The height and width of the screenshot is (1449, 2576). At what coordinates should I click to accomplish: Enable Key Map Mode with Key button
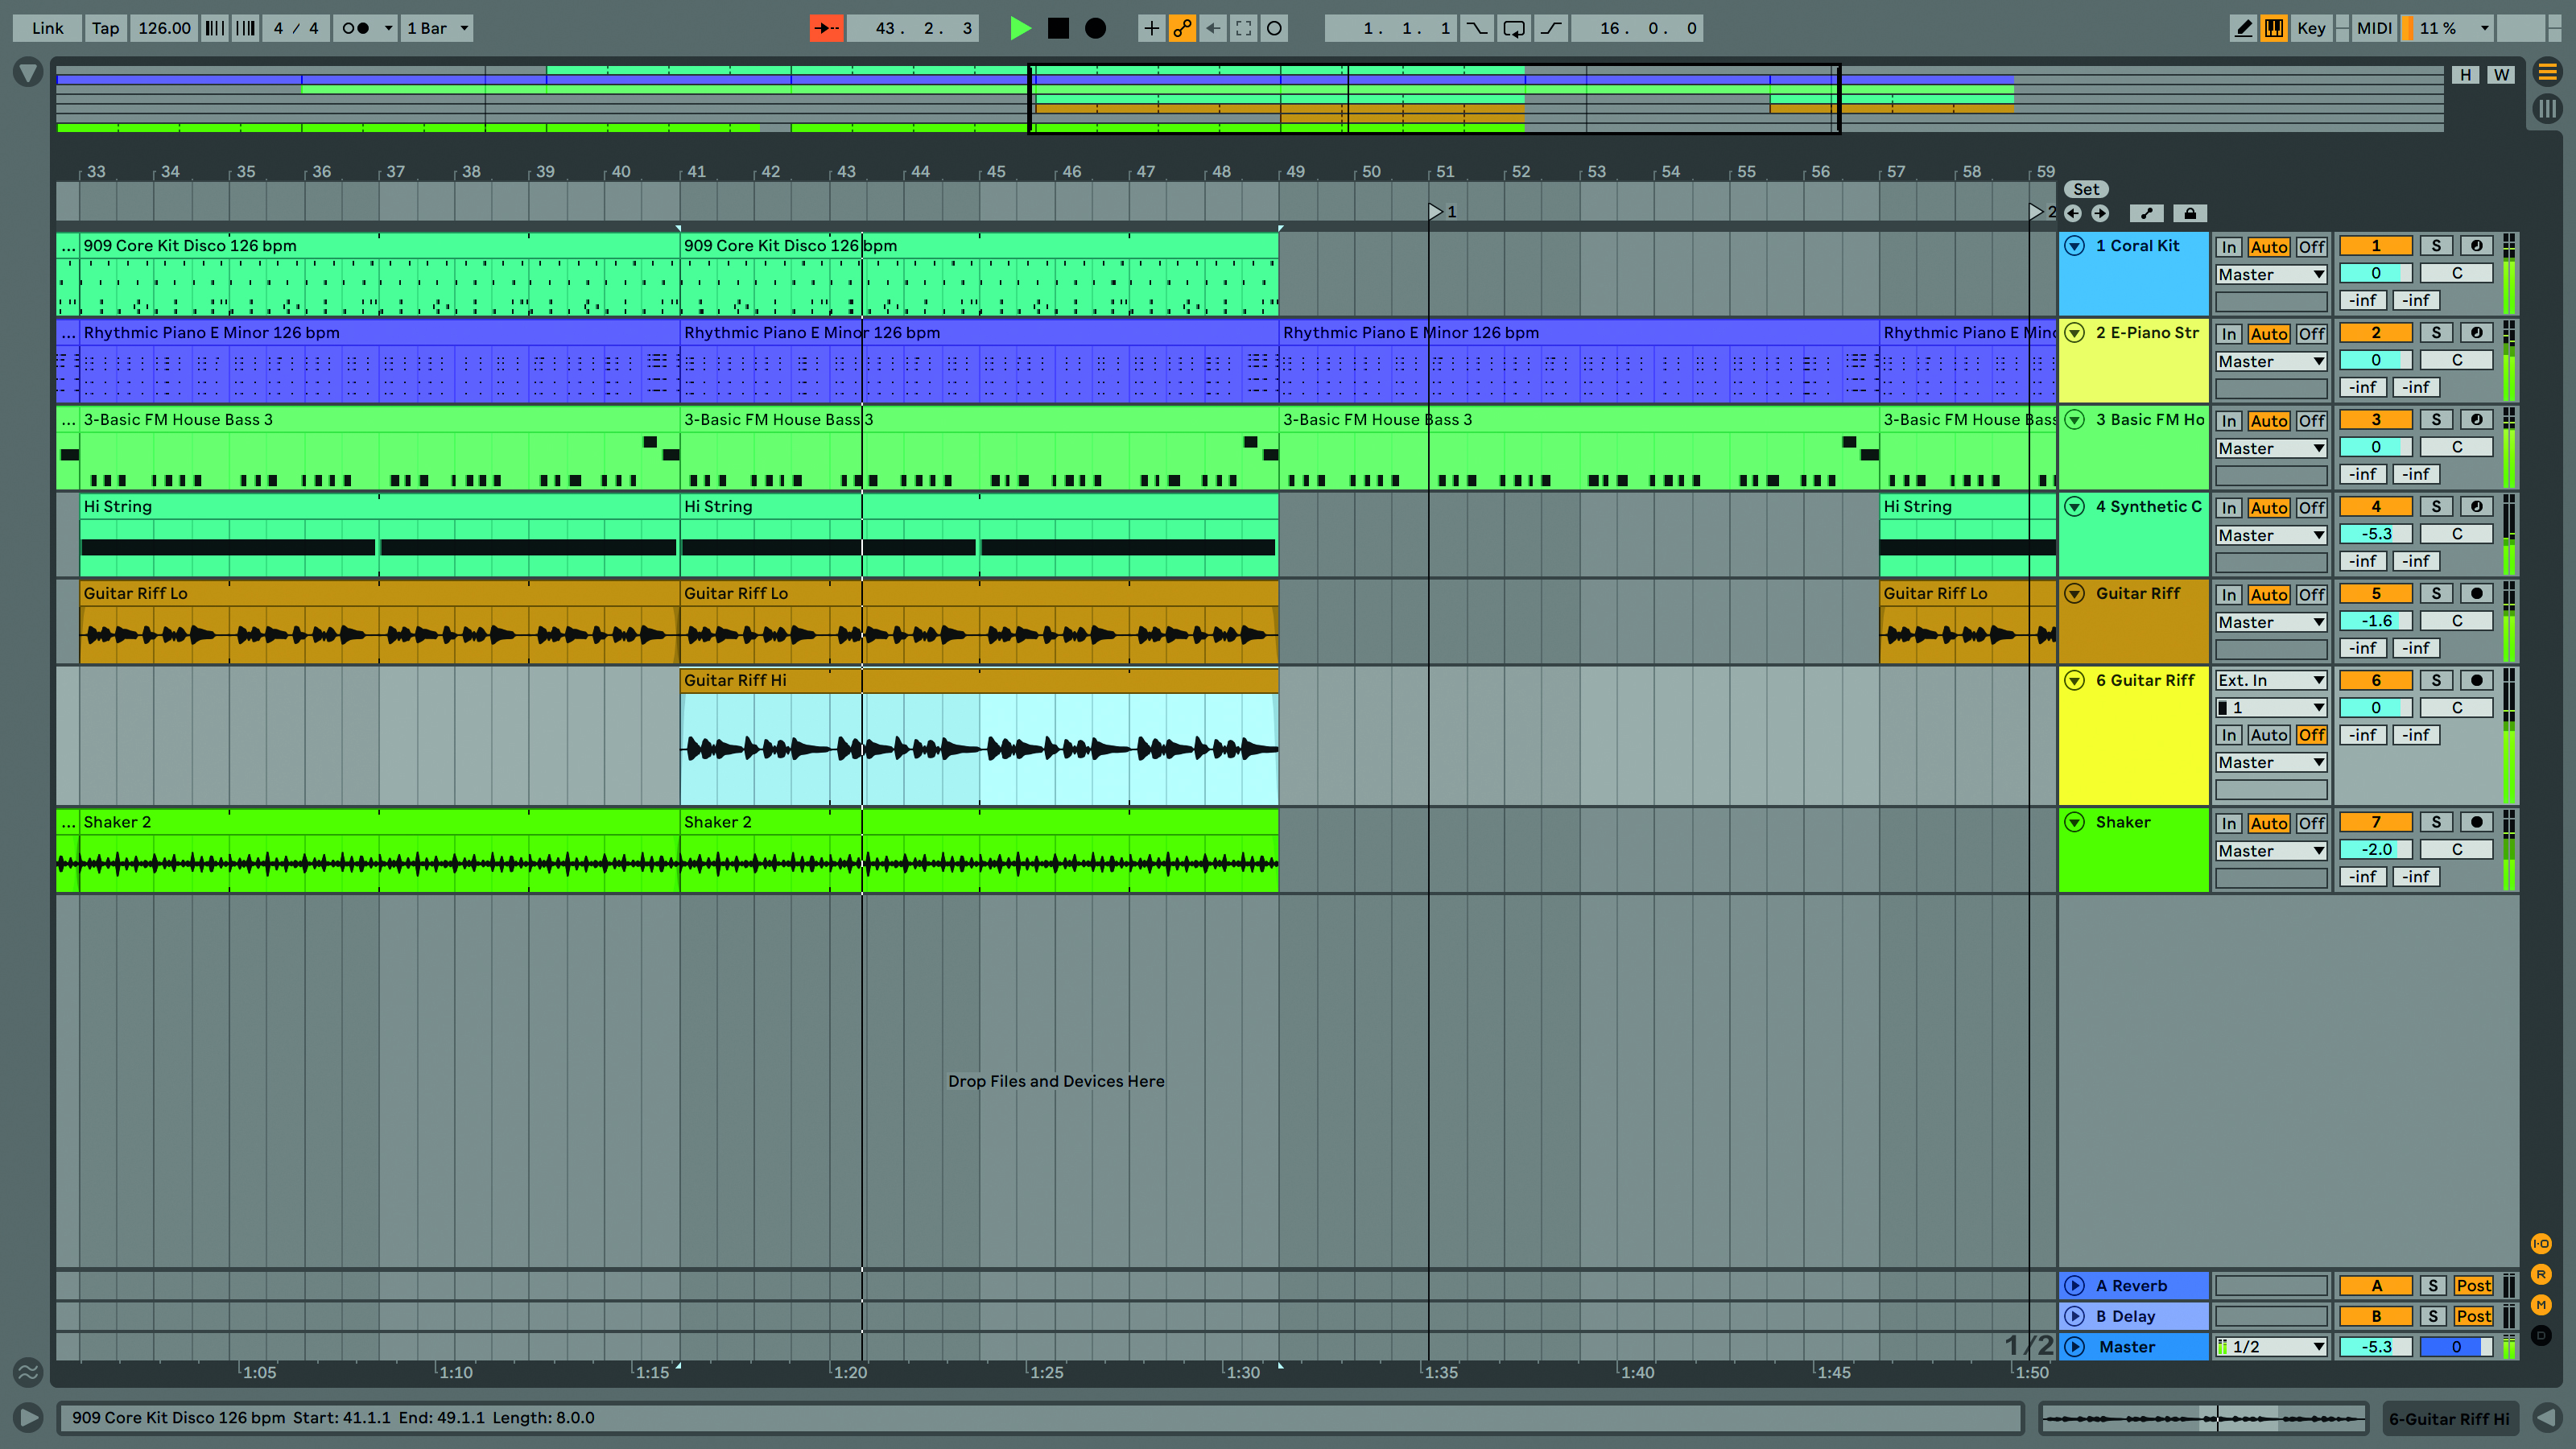(x=2311, y=28)
